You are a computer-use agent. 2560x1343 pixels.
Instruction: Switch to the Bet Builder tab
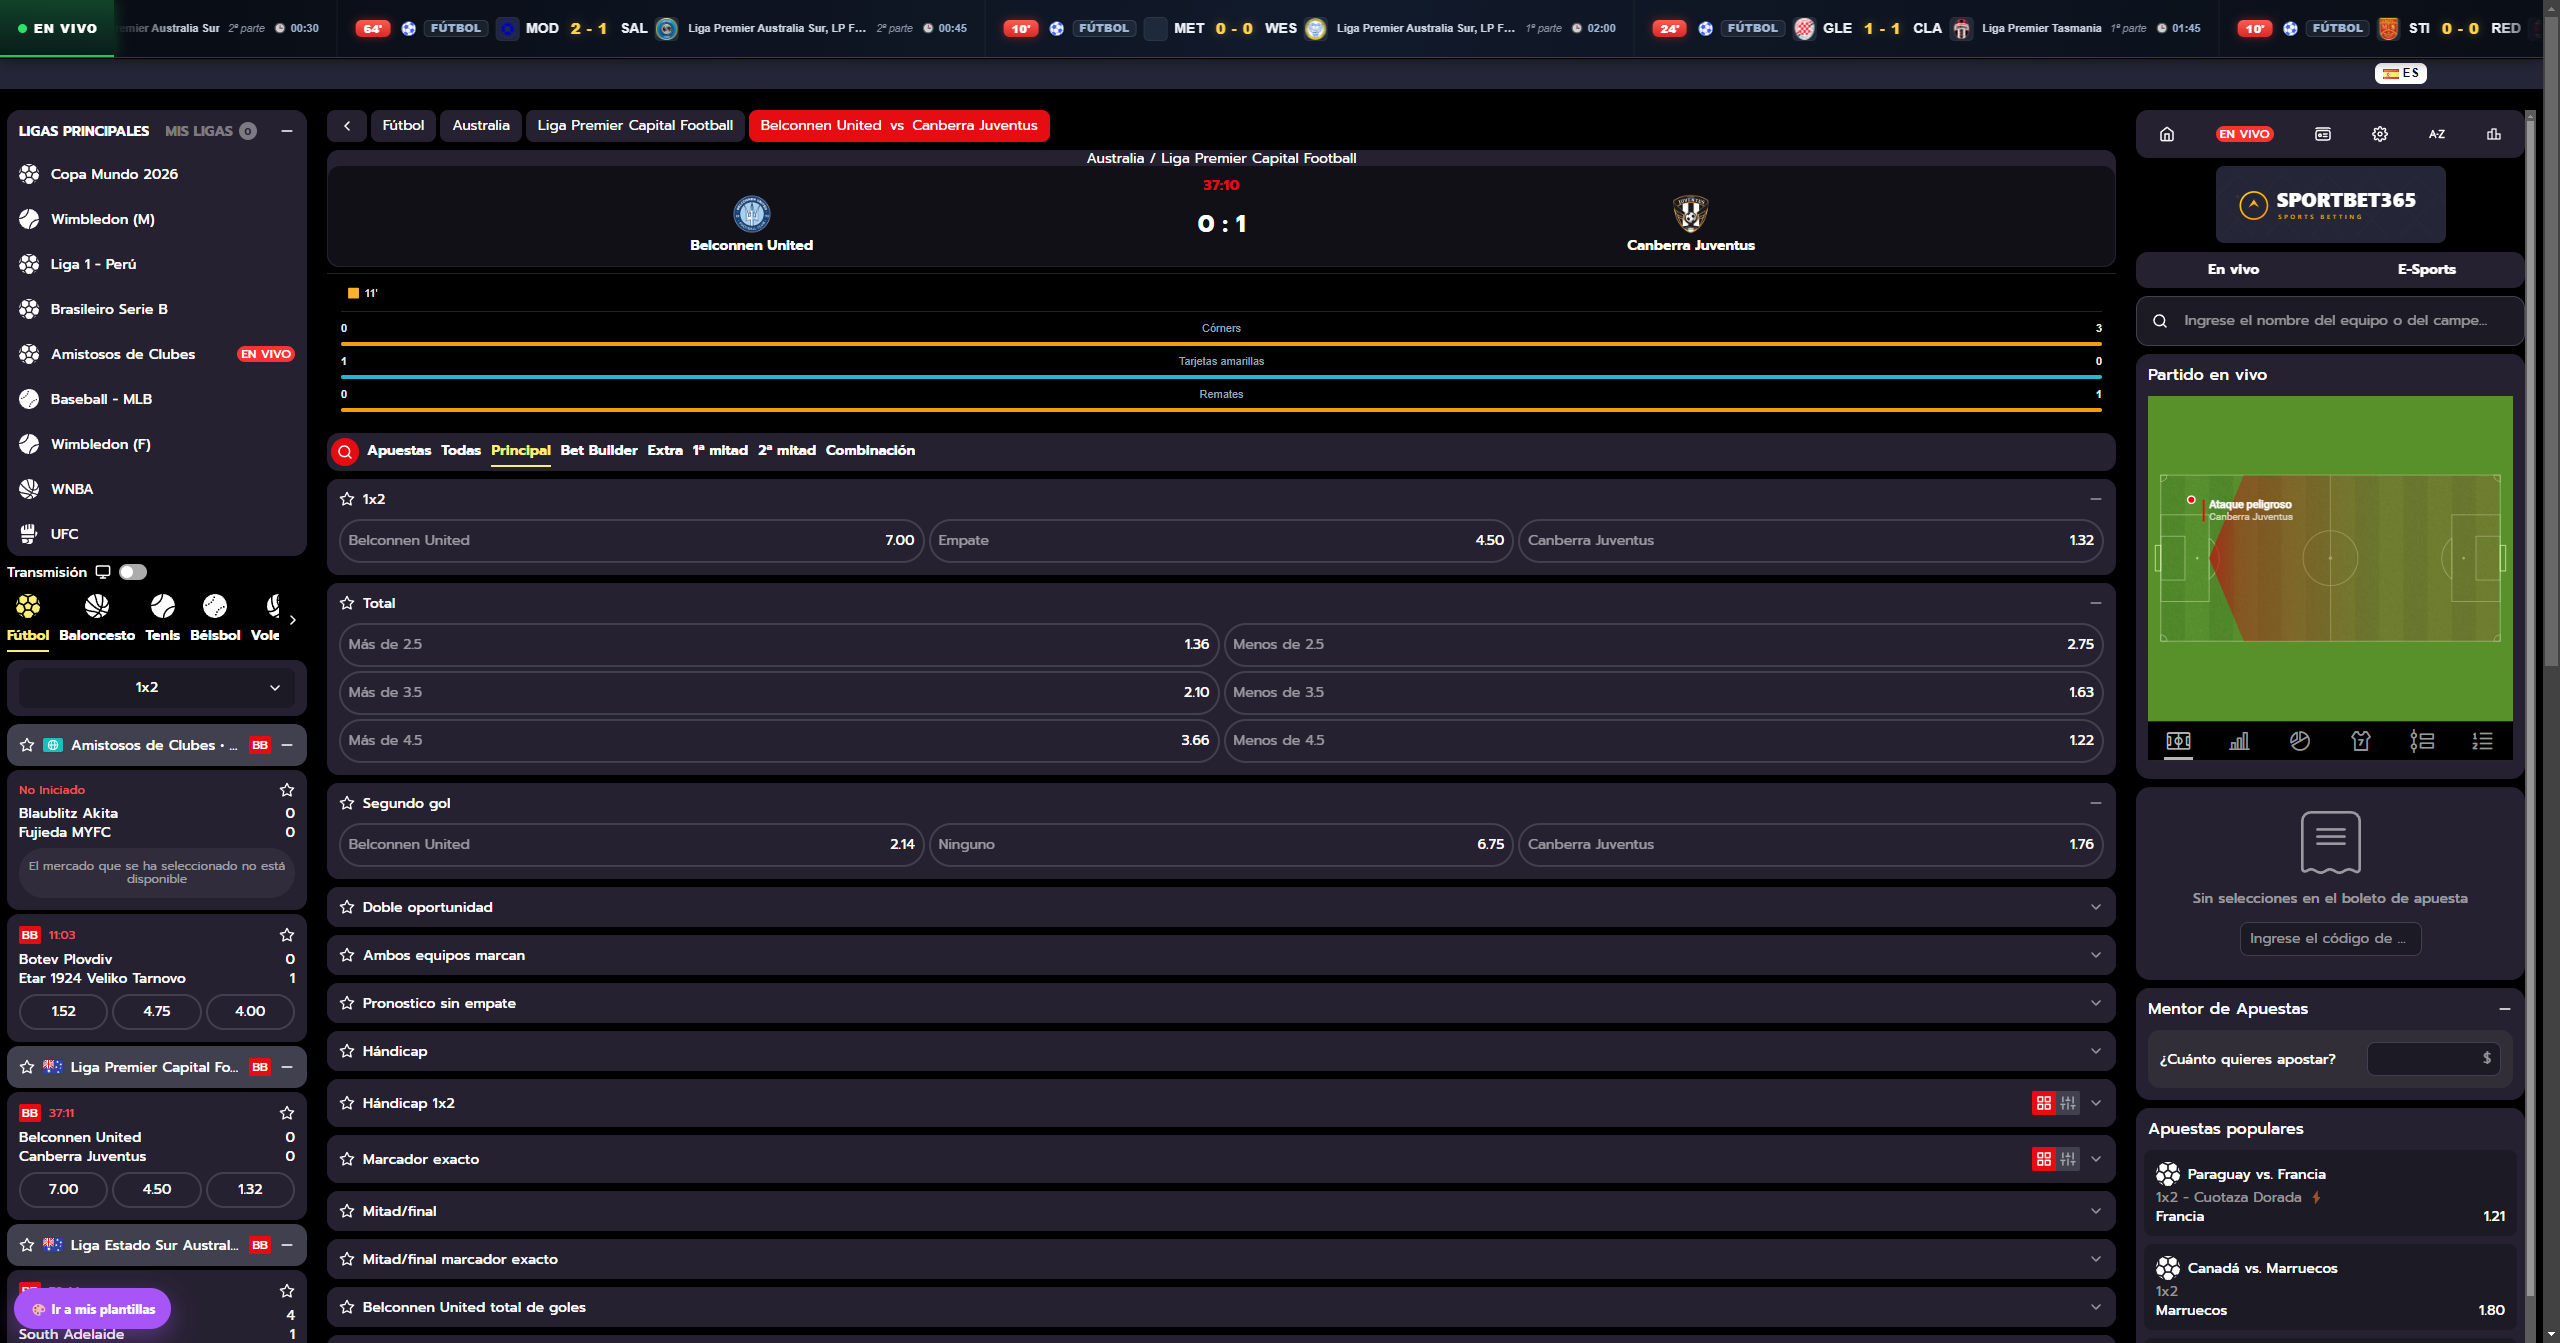[599, 451]
